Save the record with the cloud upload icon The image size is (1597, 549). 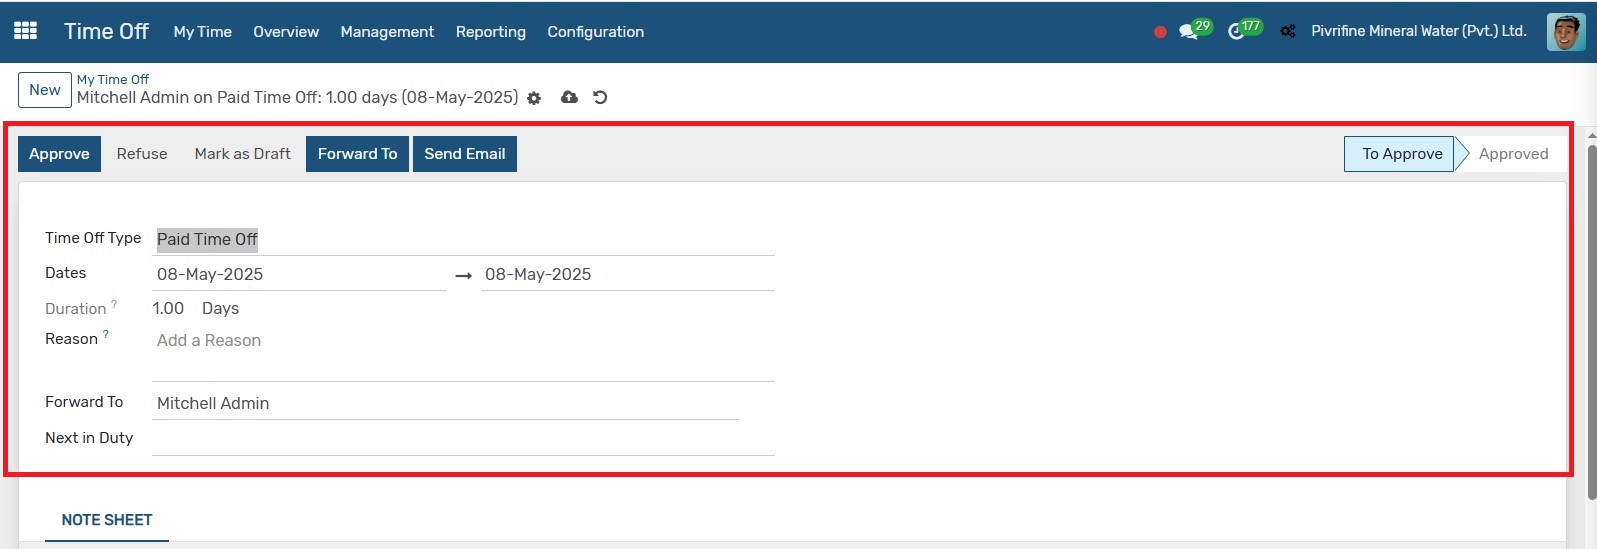click(569, 97)
